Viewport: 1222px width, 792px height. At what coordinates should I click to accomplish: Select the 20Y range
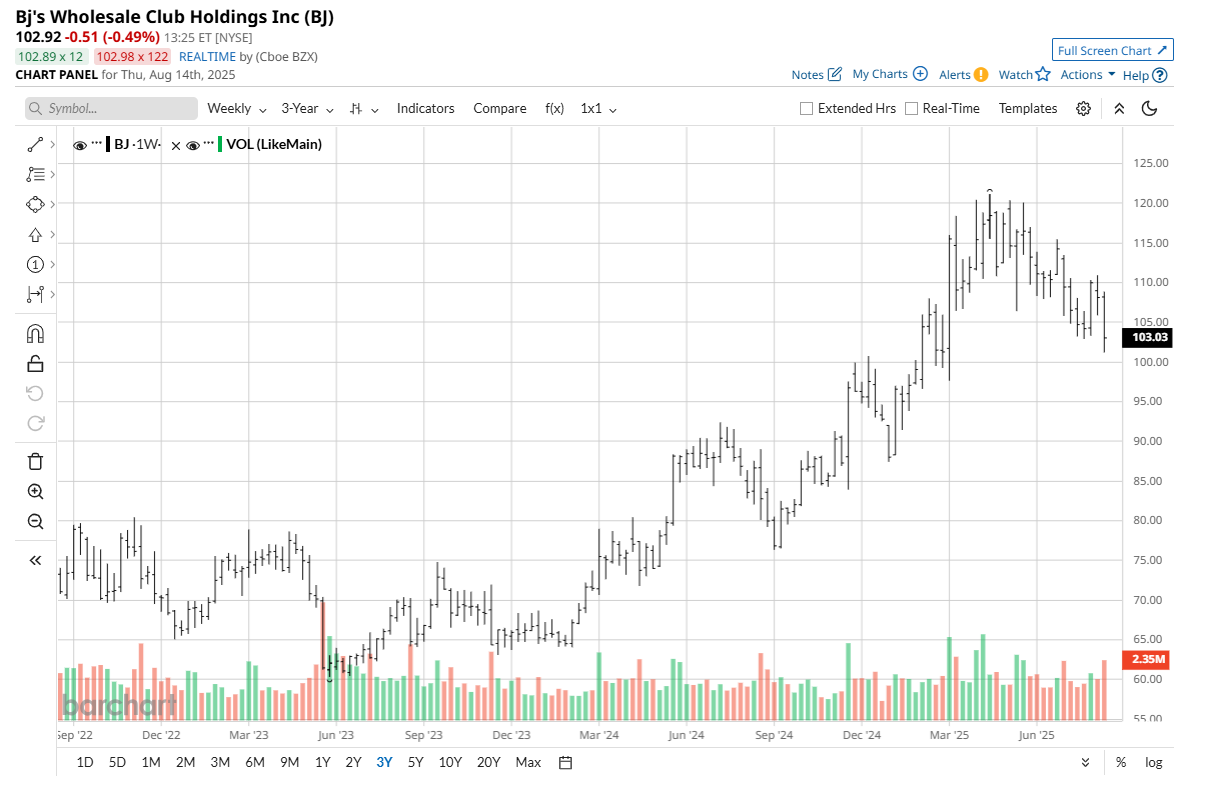tap(489, 762)
